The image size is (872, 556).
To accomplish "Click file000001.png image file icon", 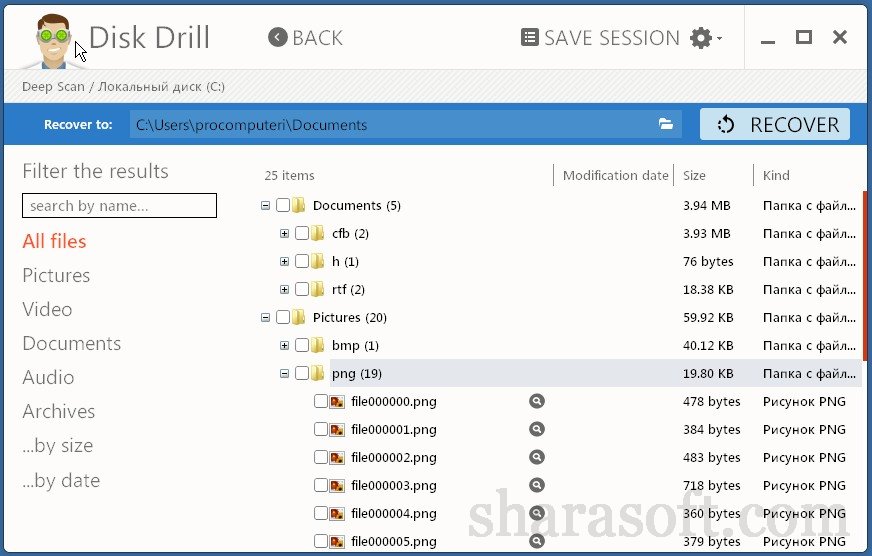I will (337, 429).
